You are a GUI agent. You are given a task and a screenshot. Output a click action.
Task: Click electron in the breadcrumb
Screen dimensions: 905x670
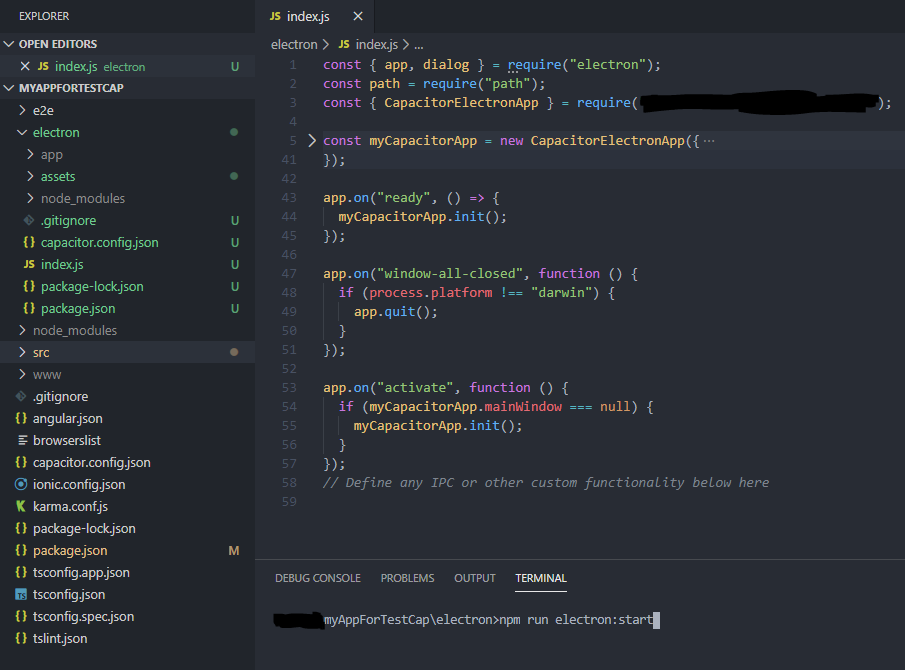tap(294, 44)
